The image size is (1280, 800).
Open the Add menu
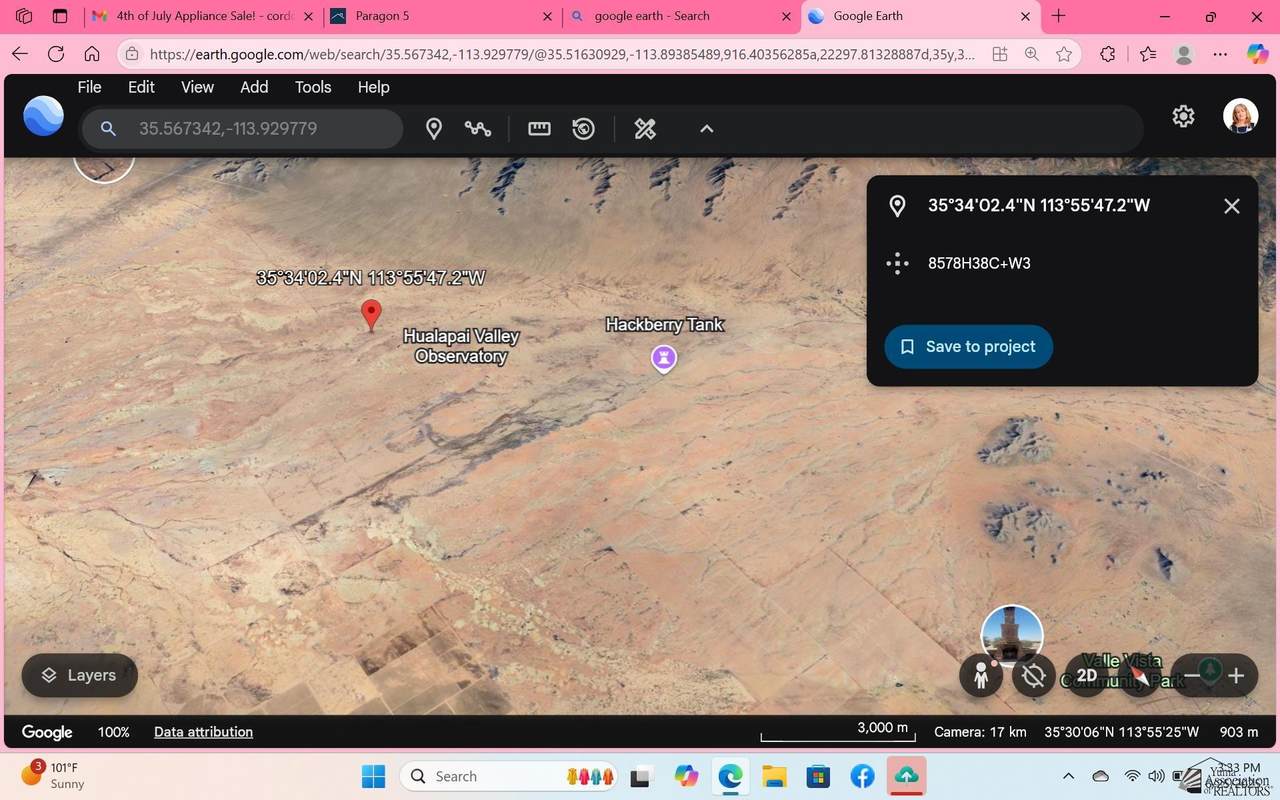pos(254,87)
